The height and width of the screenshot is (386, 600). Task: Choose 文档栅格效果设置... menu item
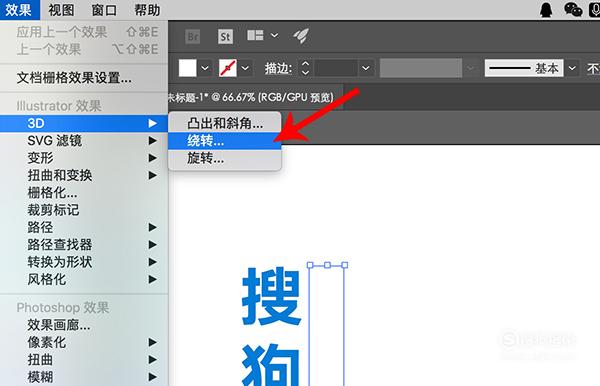(x=84, y=78)
